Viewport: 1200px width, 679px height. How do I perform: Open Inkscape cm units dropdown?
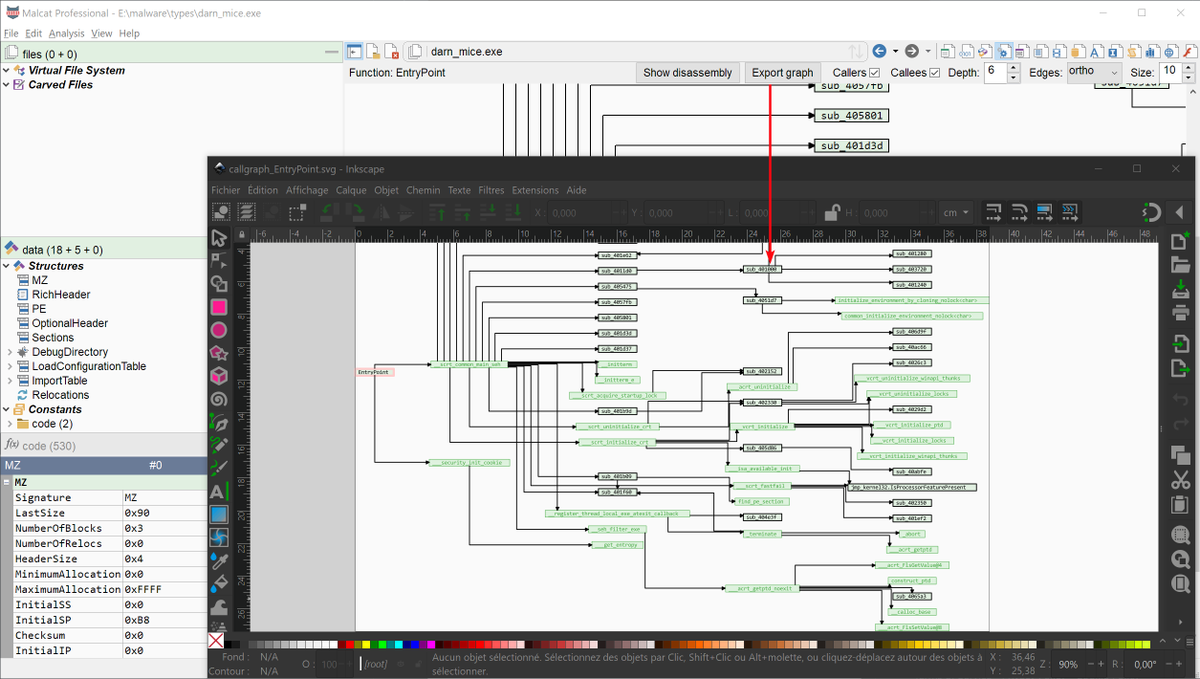957,212
